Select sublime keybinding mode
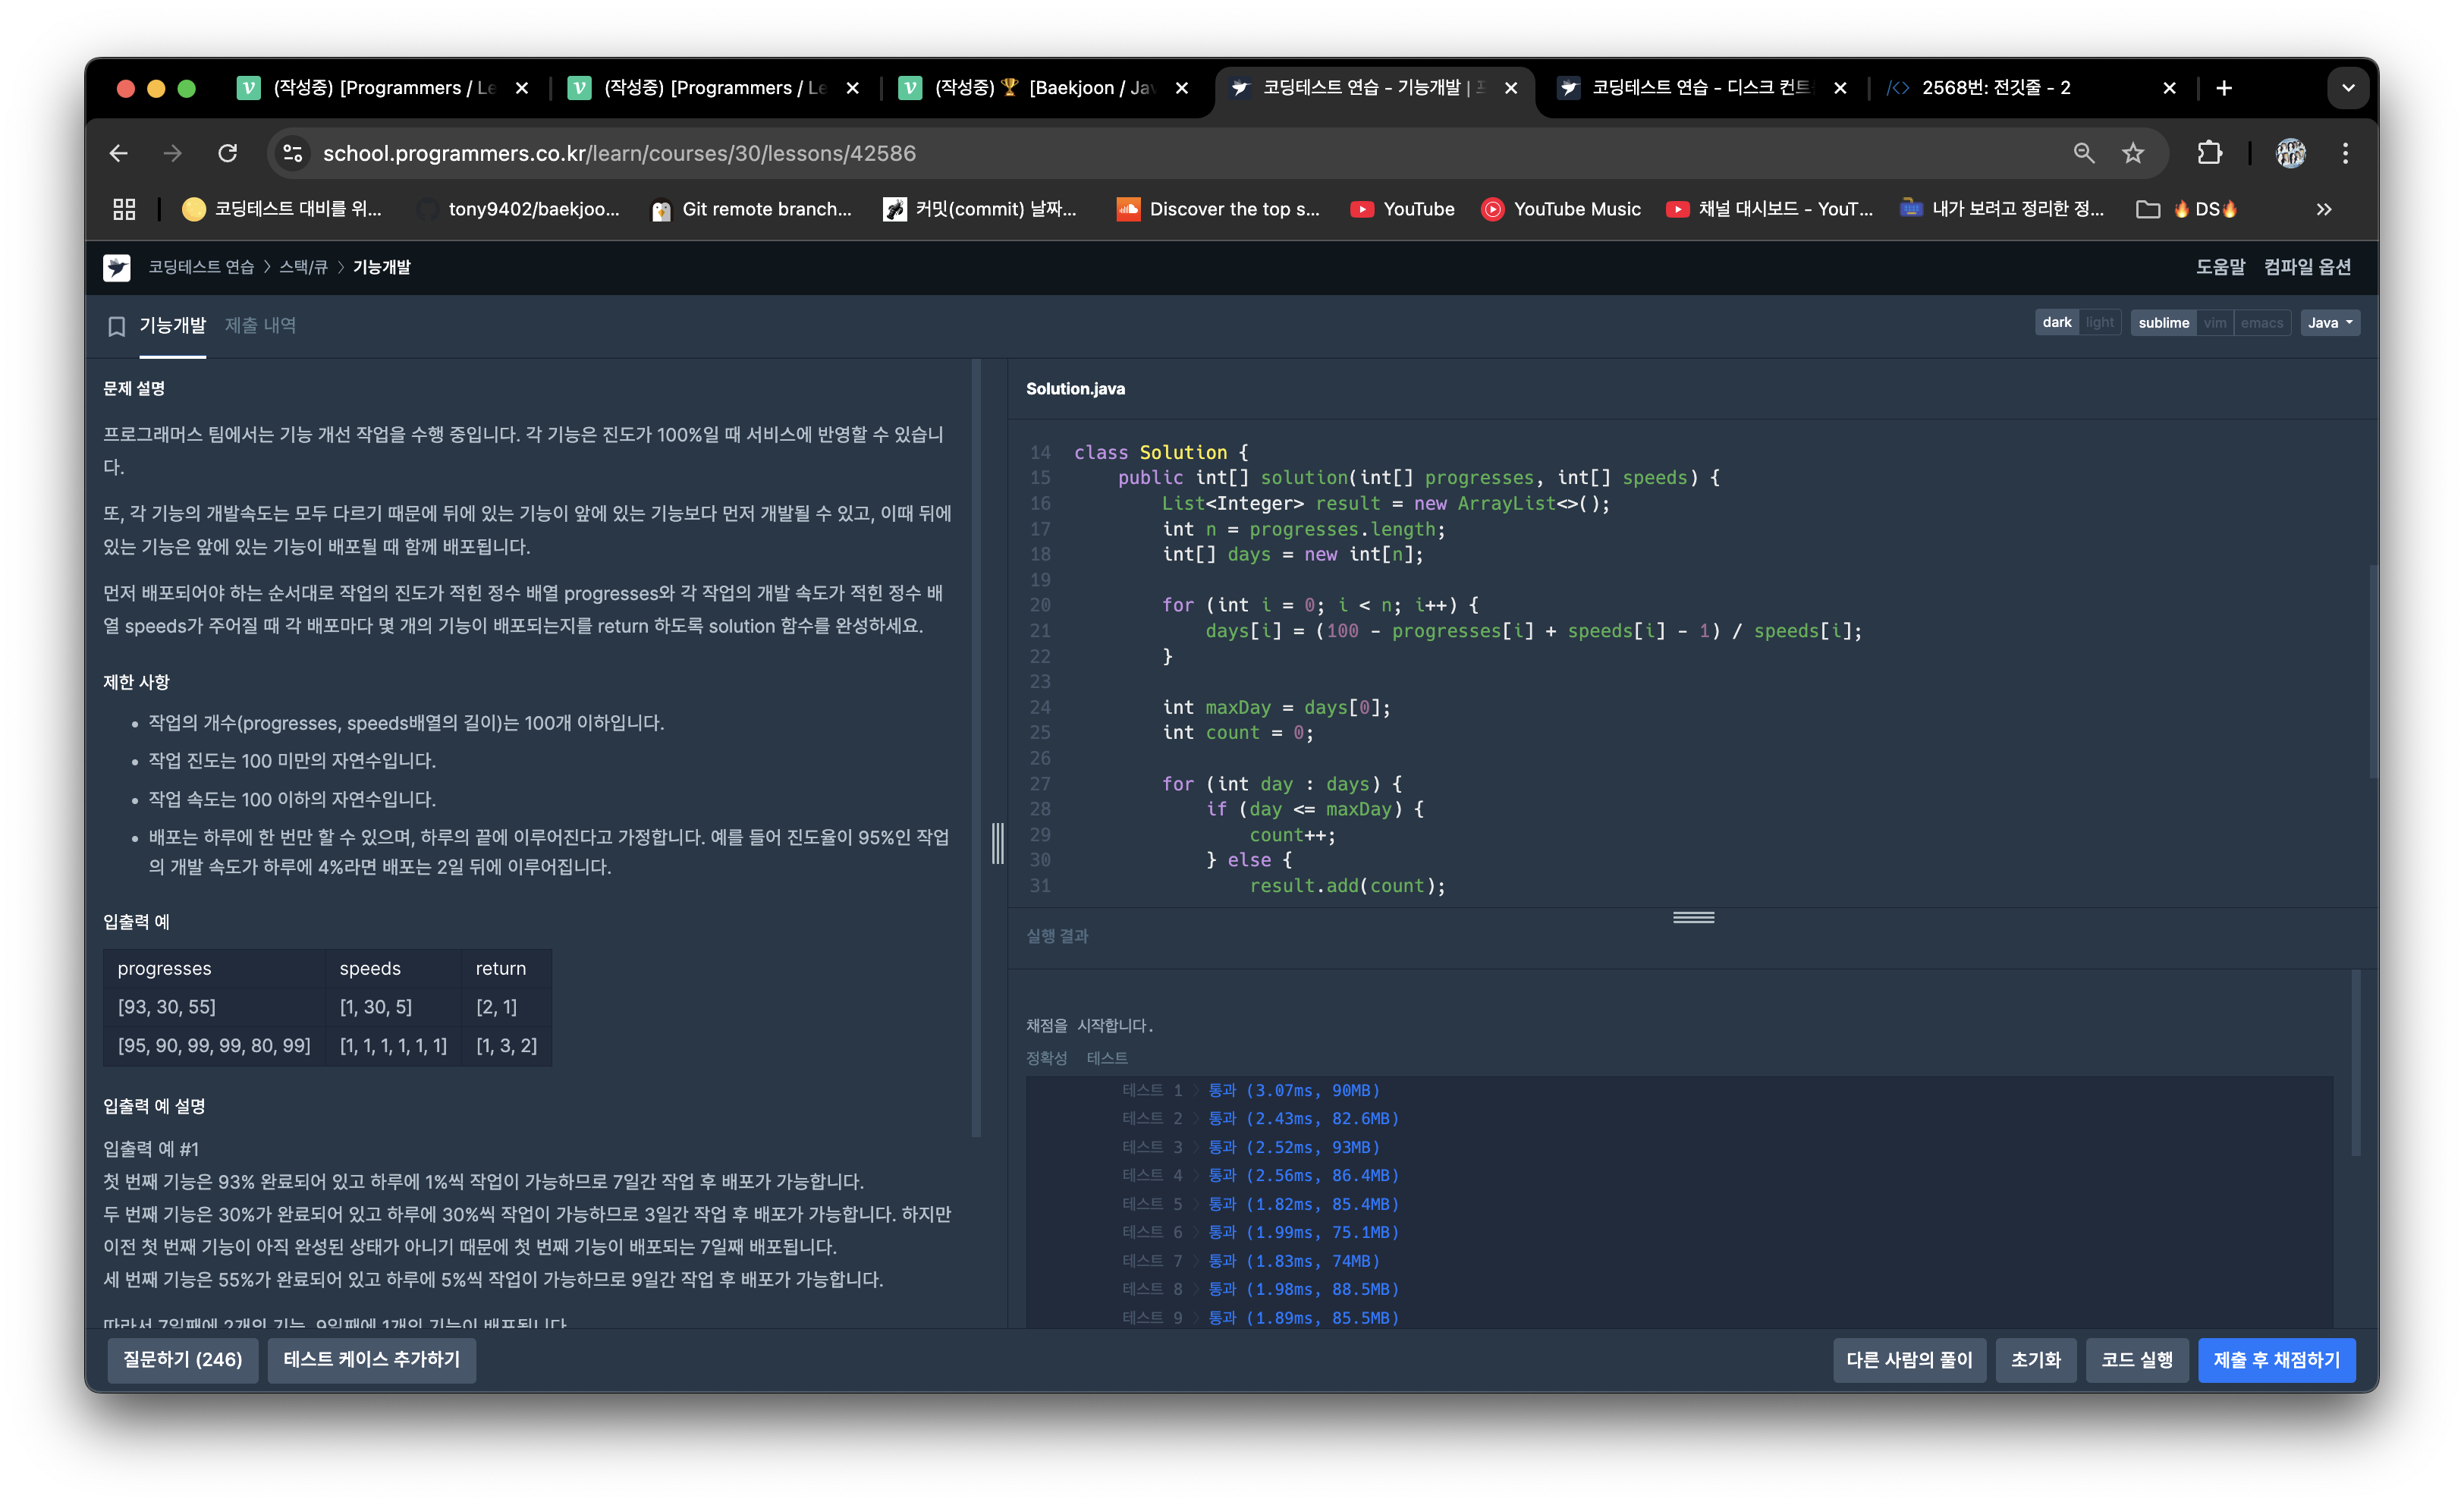2464x1505 pixels. [2163, 323]
